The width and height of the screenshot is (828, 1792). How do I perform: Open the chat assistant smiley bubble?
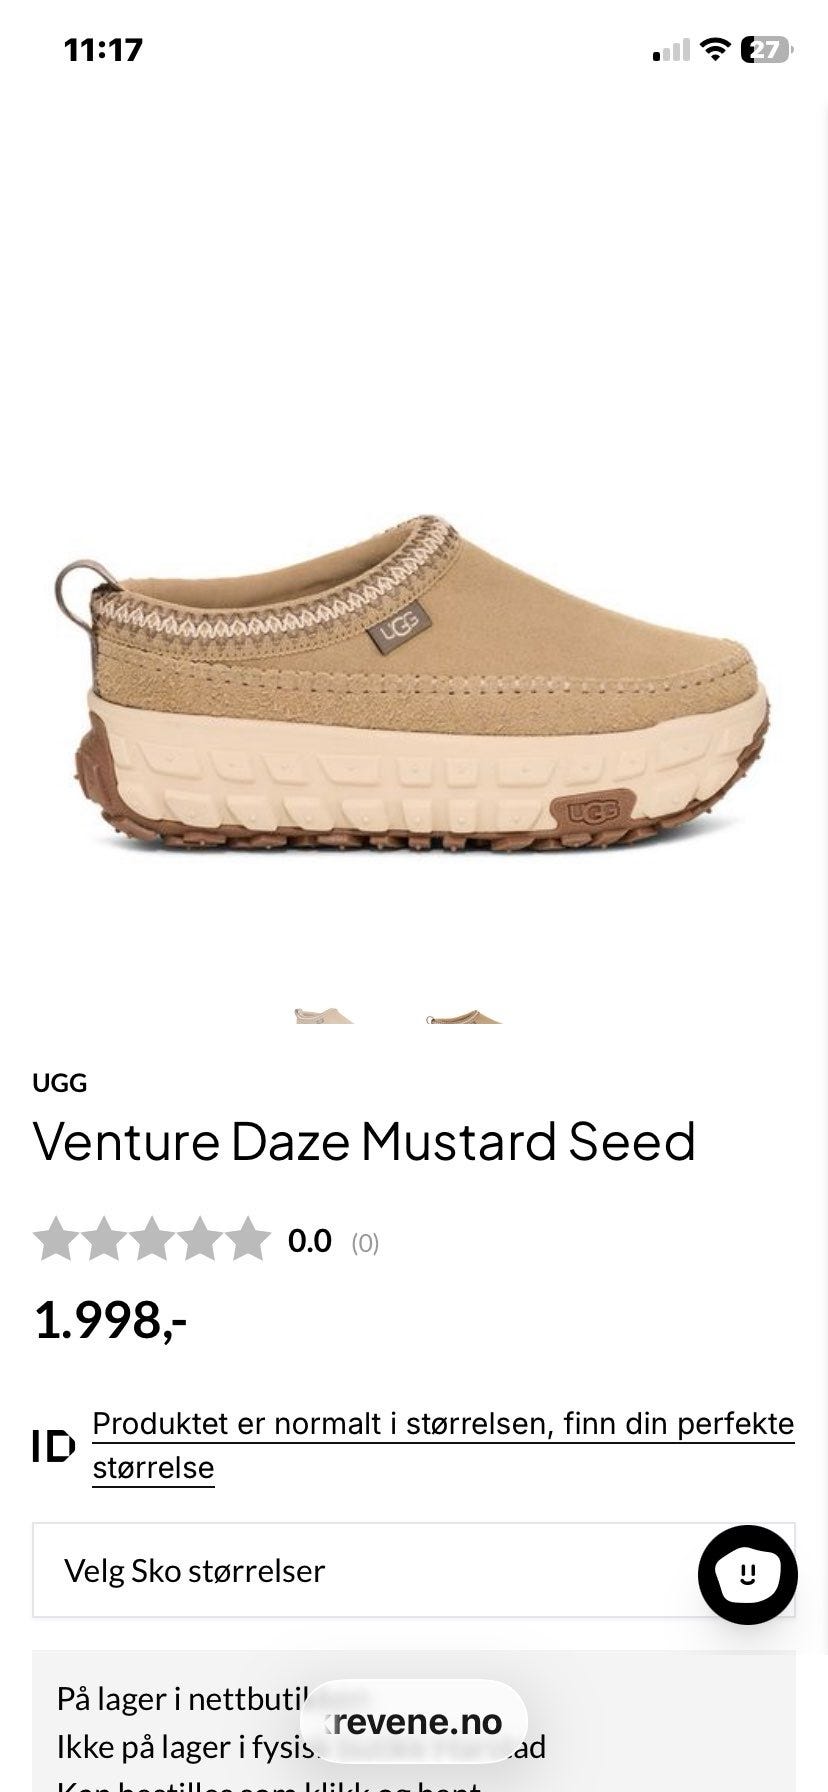click(747, 1574)
